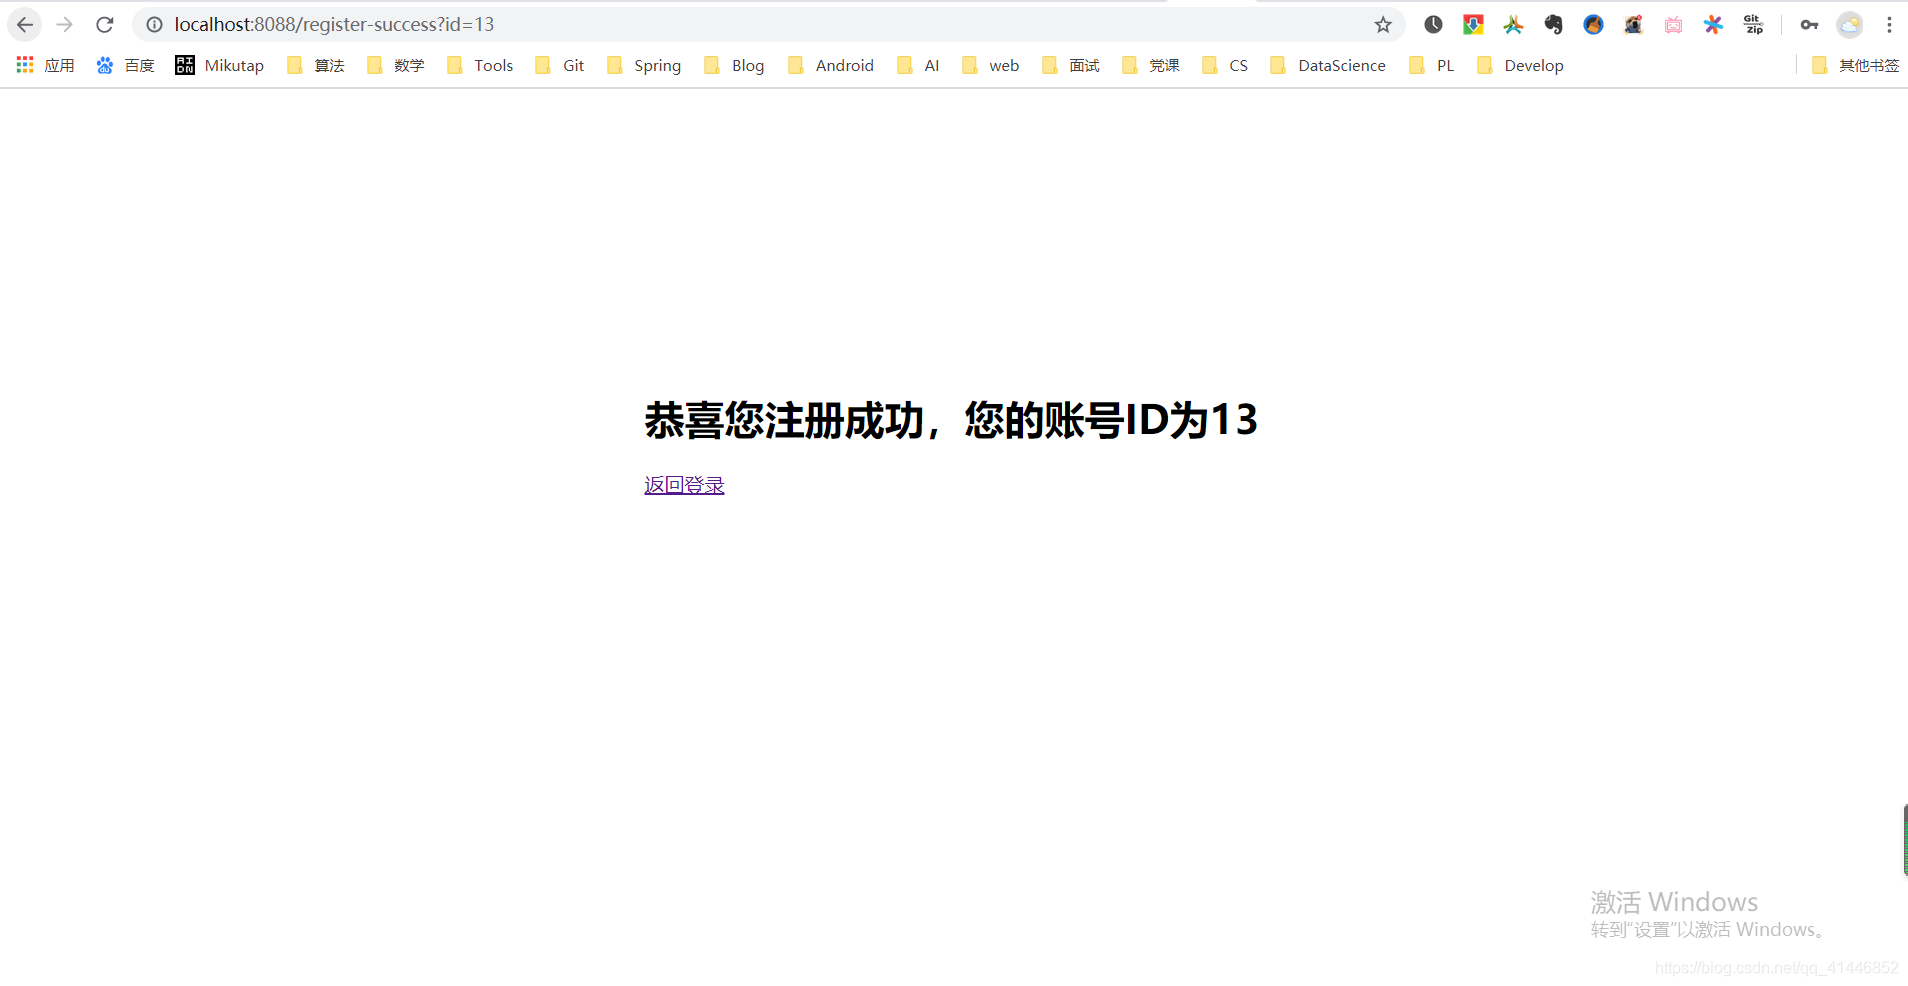
Task: Open the three-dot Chrome menu
Action: 1889,24
